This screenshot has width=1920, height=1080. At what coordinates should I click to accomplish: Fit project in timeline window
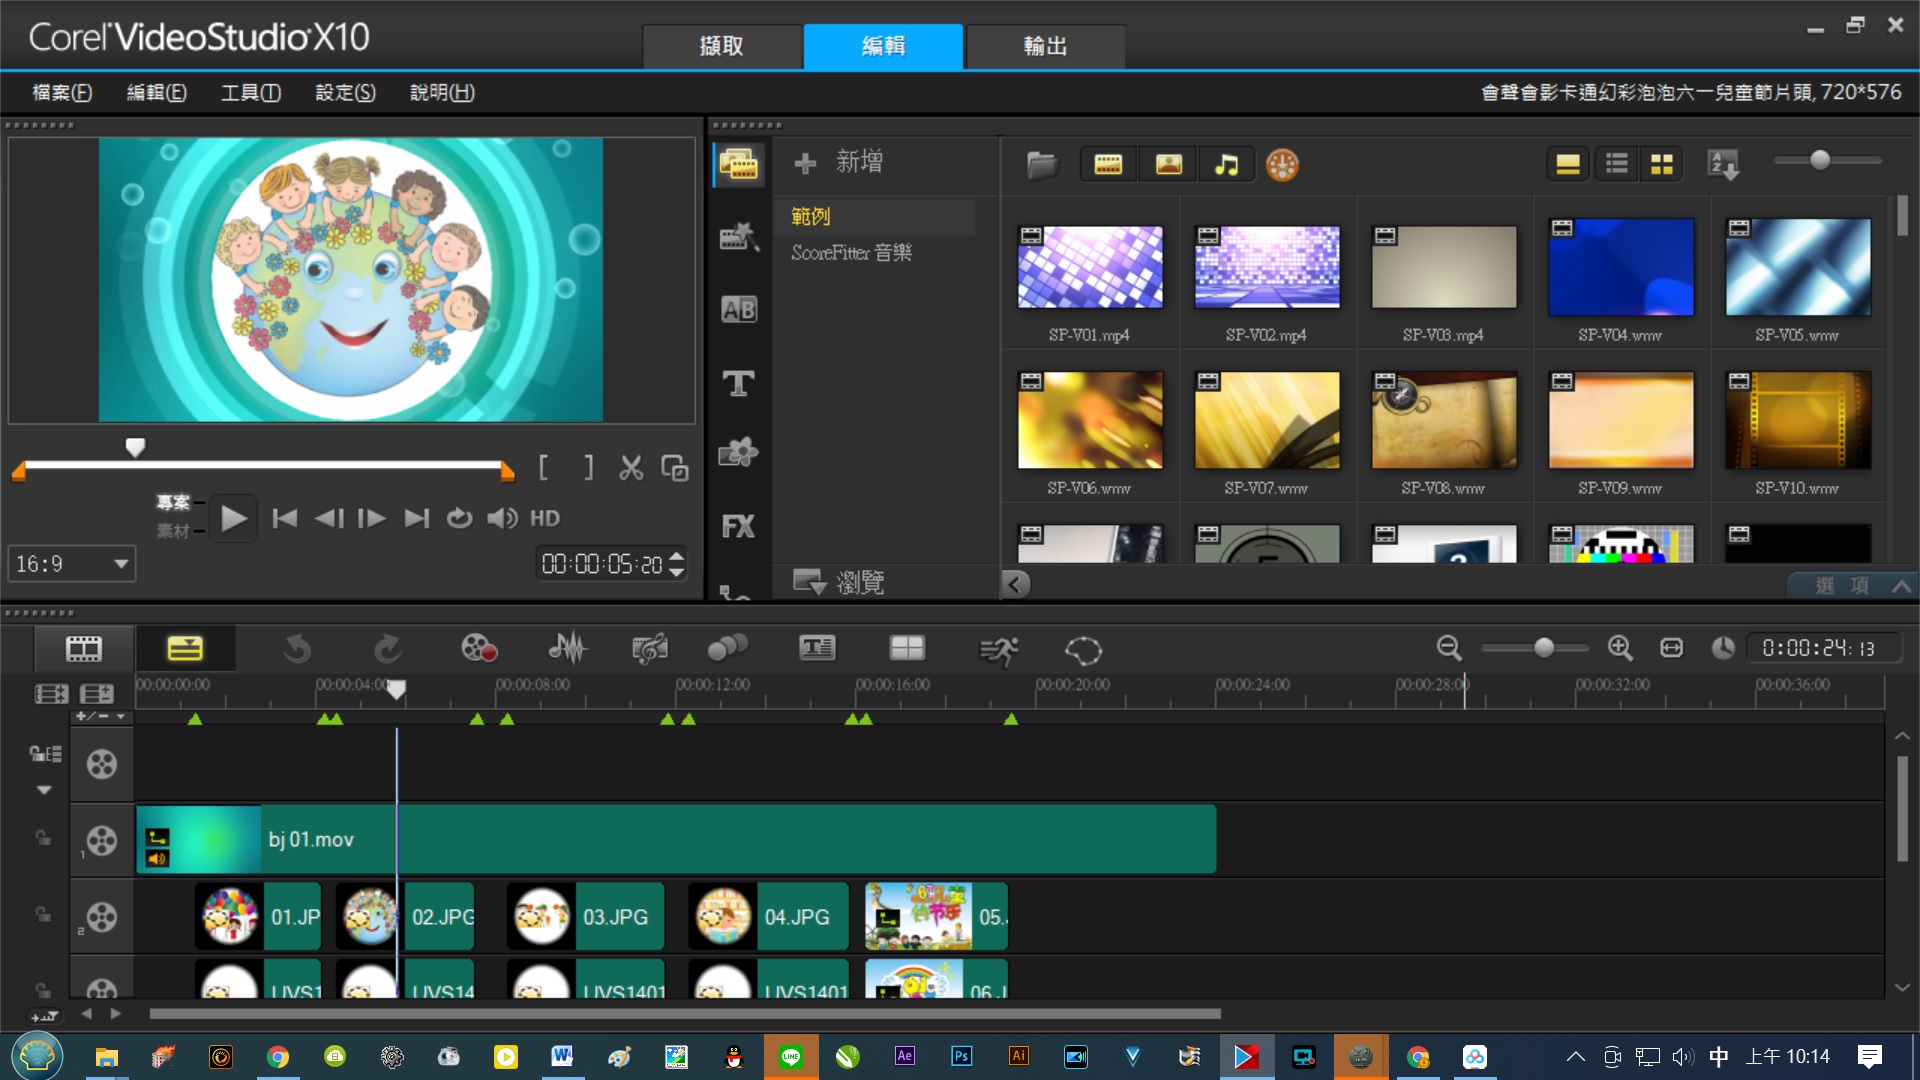click(1671, 648)
